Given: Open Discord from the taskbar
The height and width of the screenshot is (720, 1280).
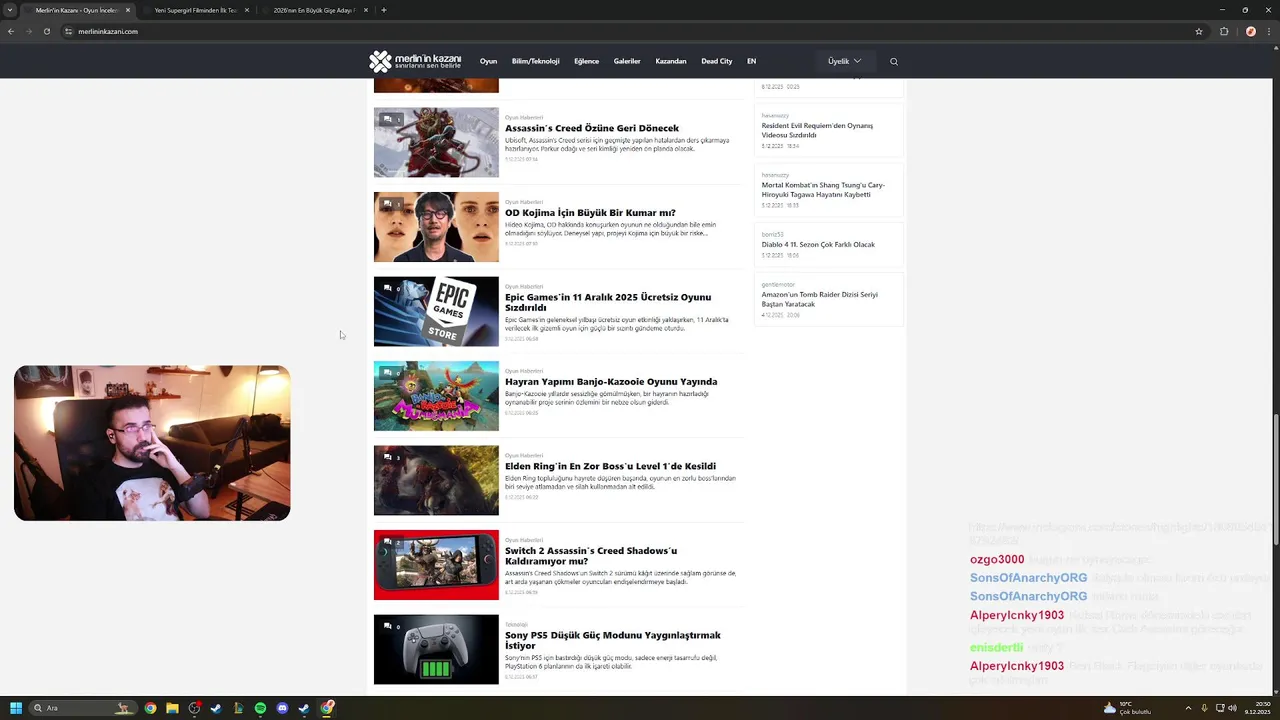Looking at the screenshot, I should [x=282, y=708].
